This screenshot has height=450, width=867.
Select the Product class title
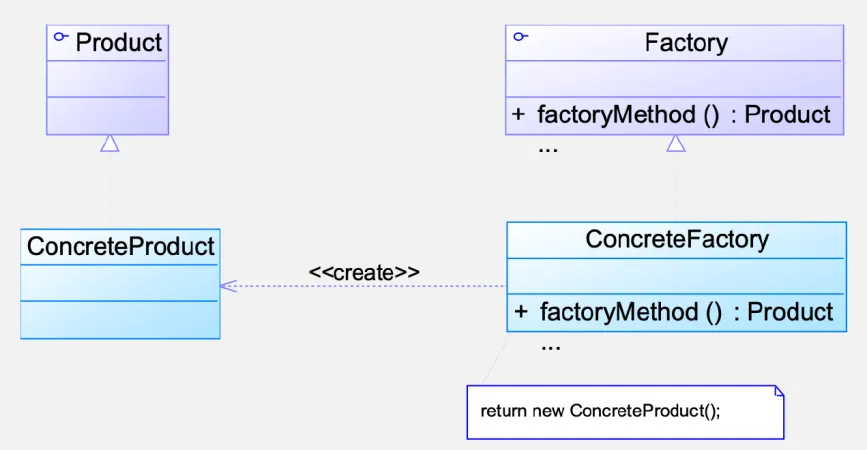pyautogui.click(x=119, y=43)
